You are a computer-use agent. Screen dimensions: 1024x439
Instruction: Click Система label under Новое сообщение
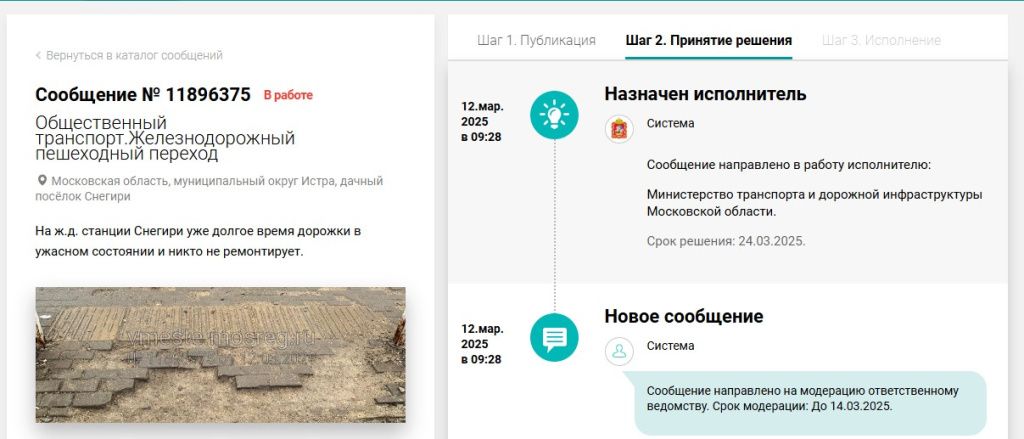(671, 346)
